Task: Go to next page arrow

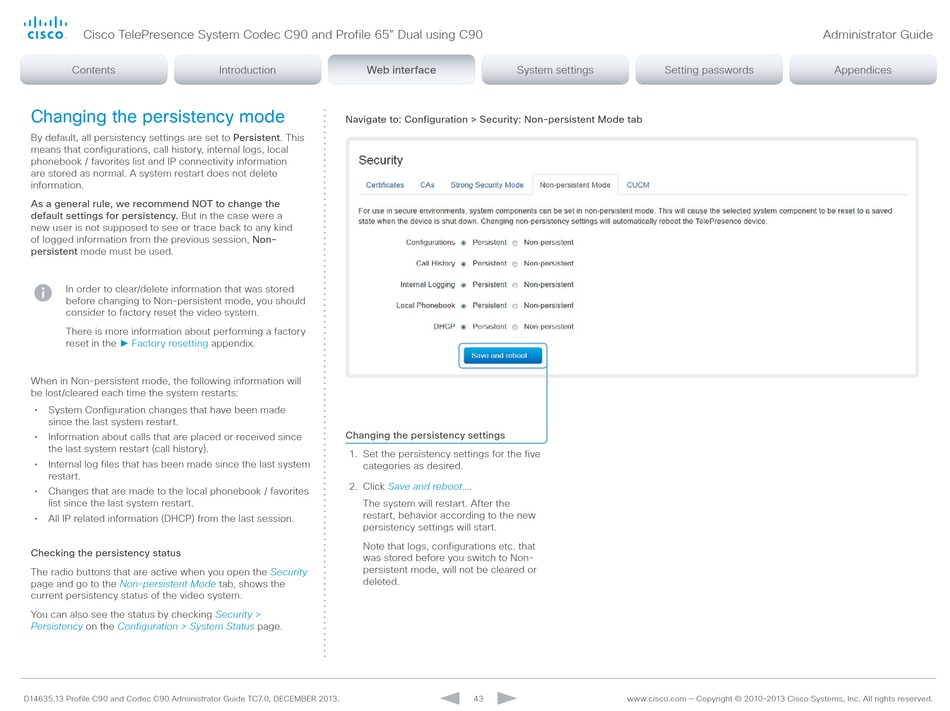Action: [507, 698]
